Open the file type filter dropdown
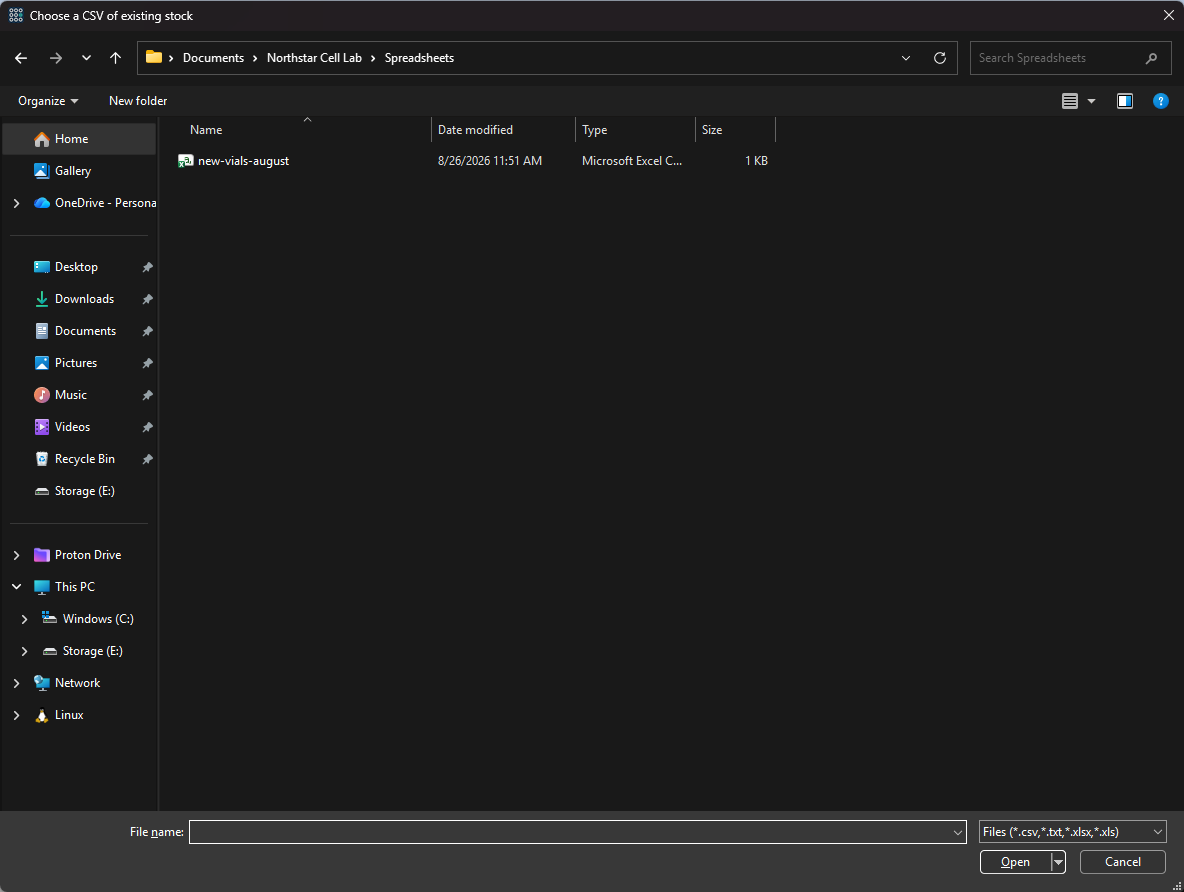1184x892 pixels. (x=1073, y=832)
